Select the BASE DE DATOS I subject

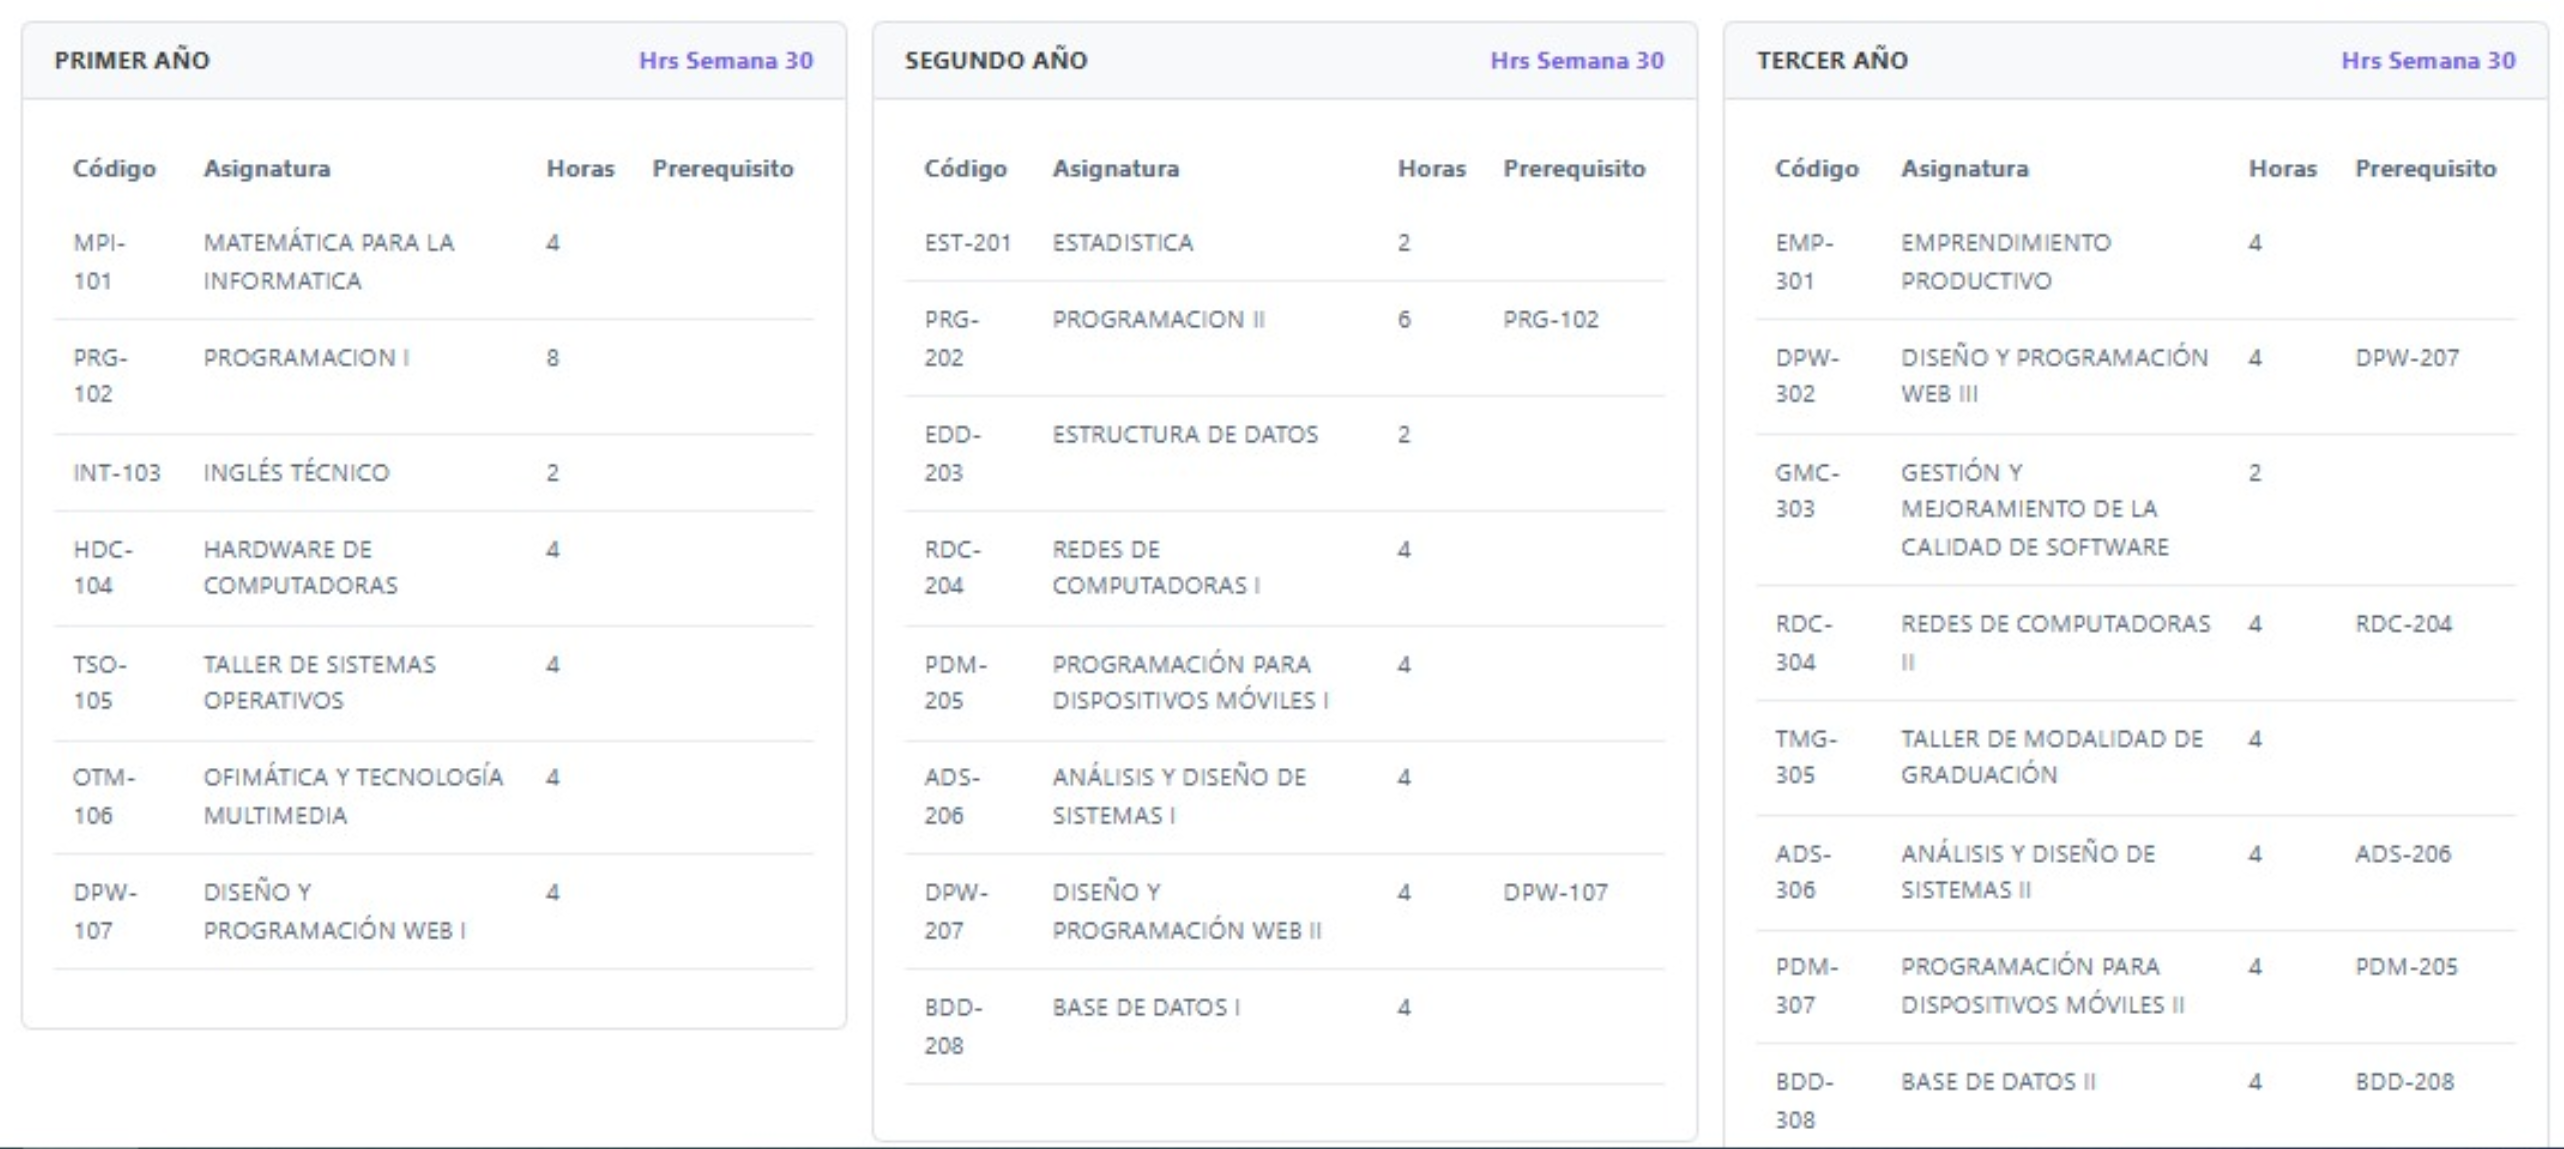click(1145, 1007)
